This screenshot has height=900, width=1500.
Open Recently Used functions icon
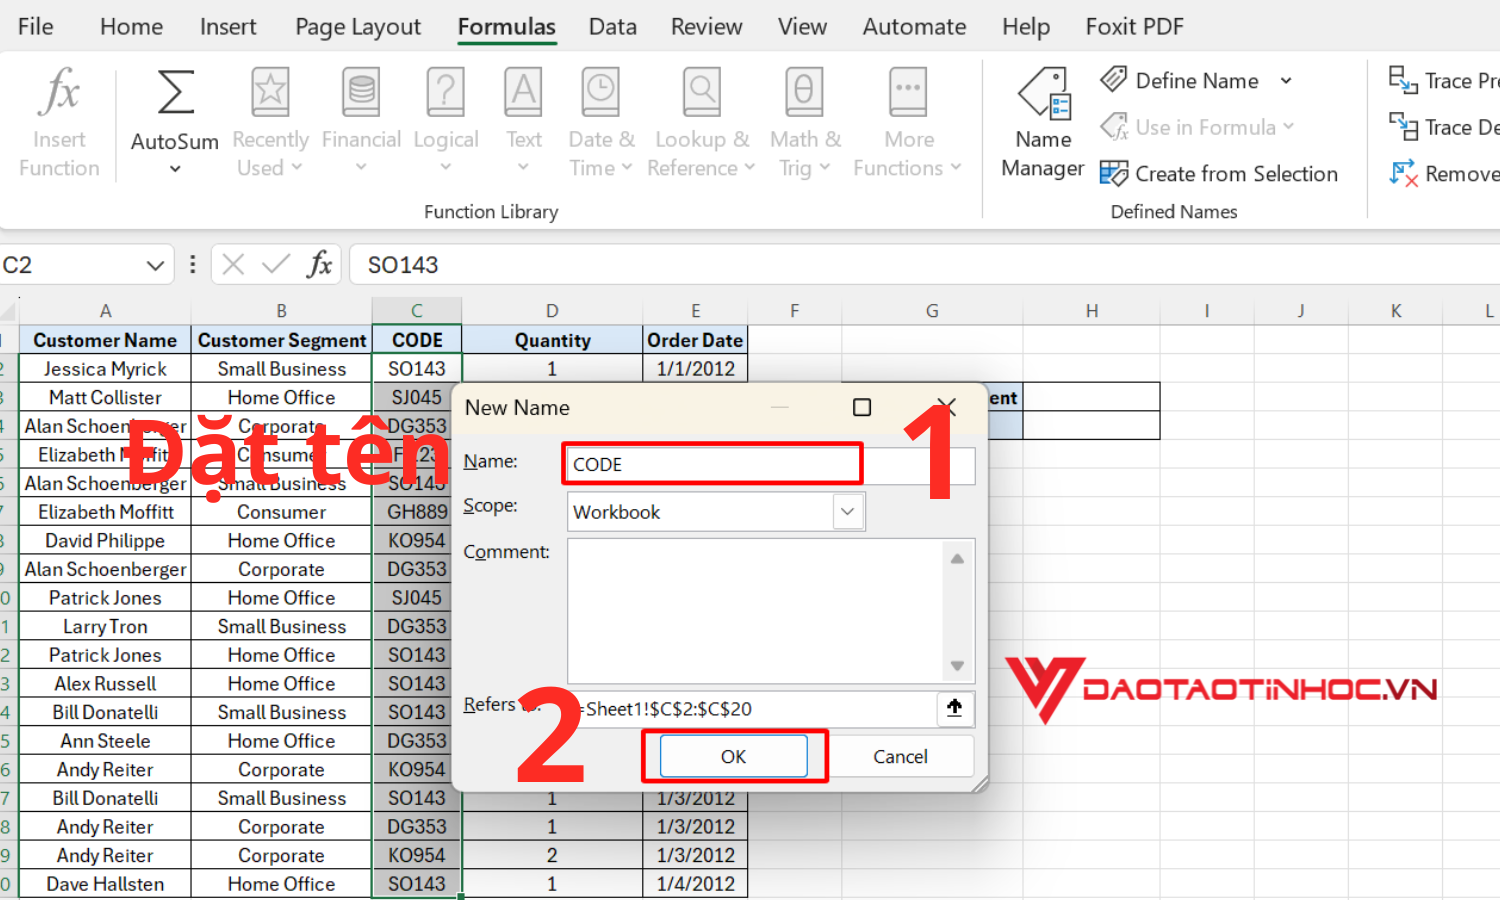270,92
